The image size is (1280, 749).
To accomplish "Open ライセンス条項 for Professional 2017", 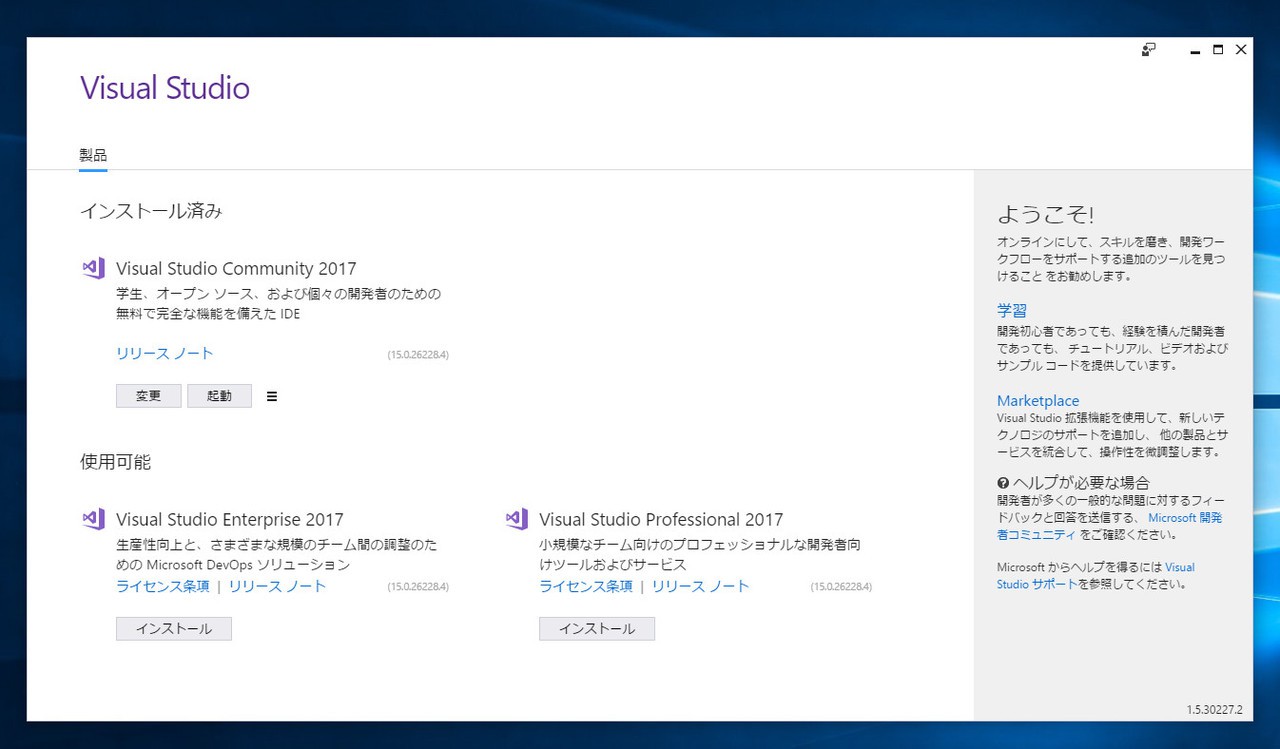I will pyautogui.click(x=586, y=586).
